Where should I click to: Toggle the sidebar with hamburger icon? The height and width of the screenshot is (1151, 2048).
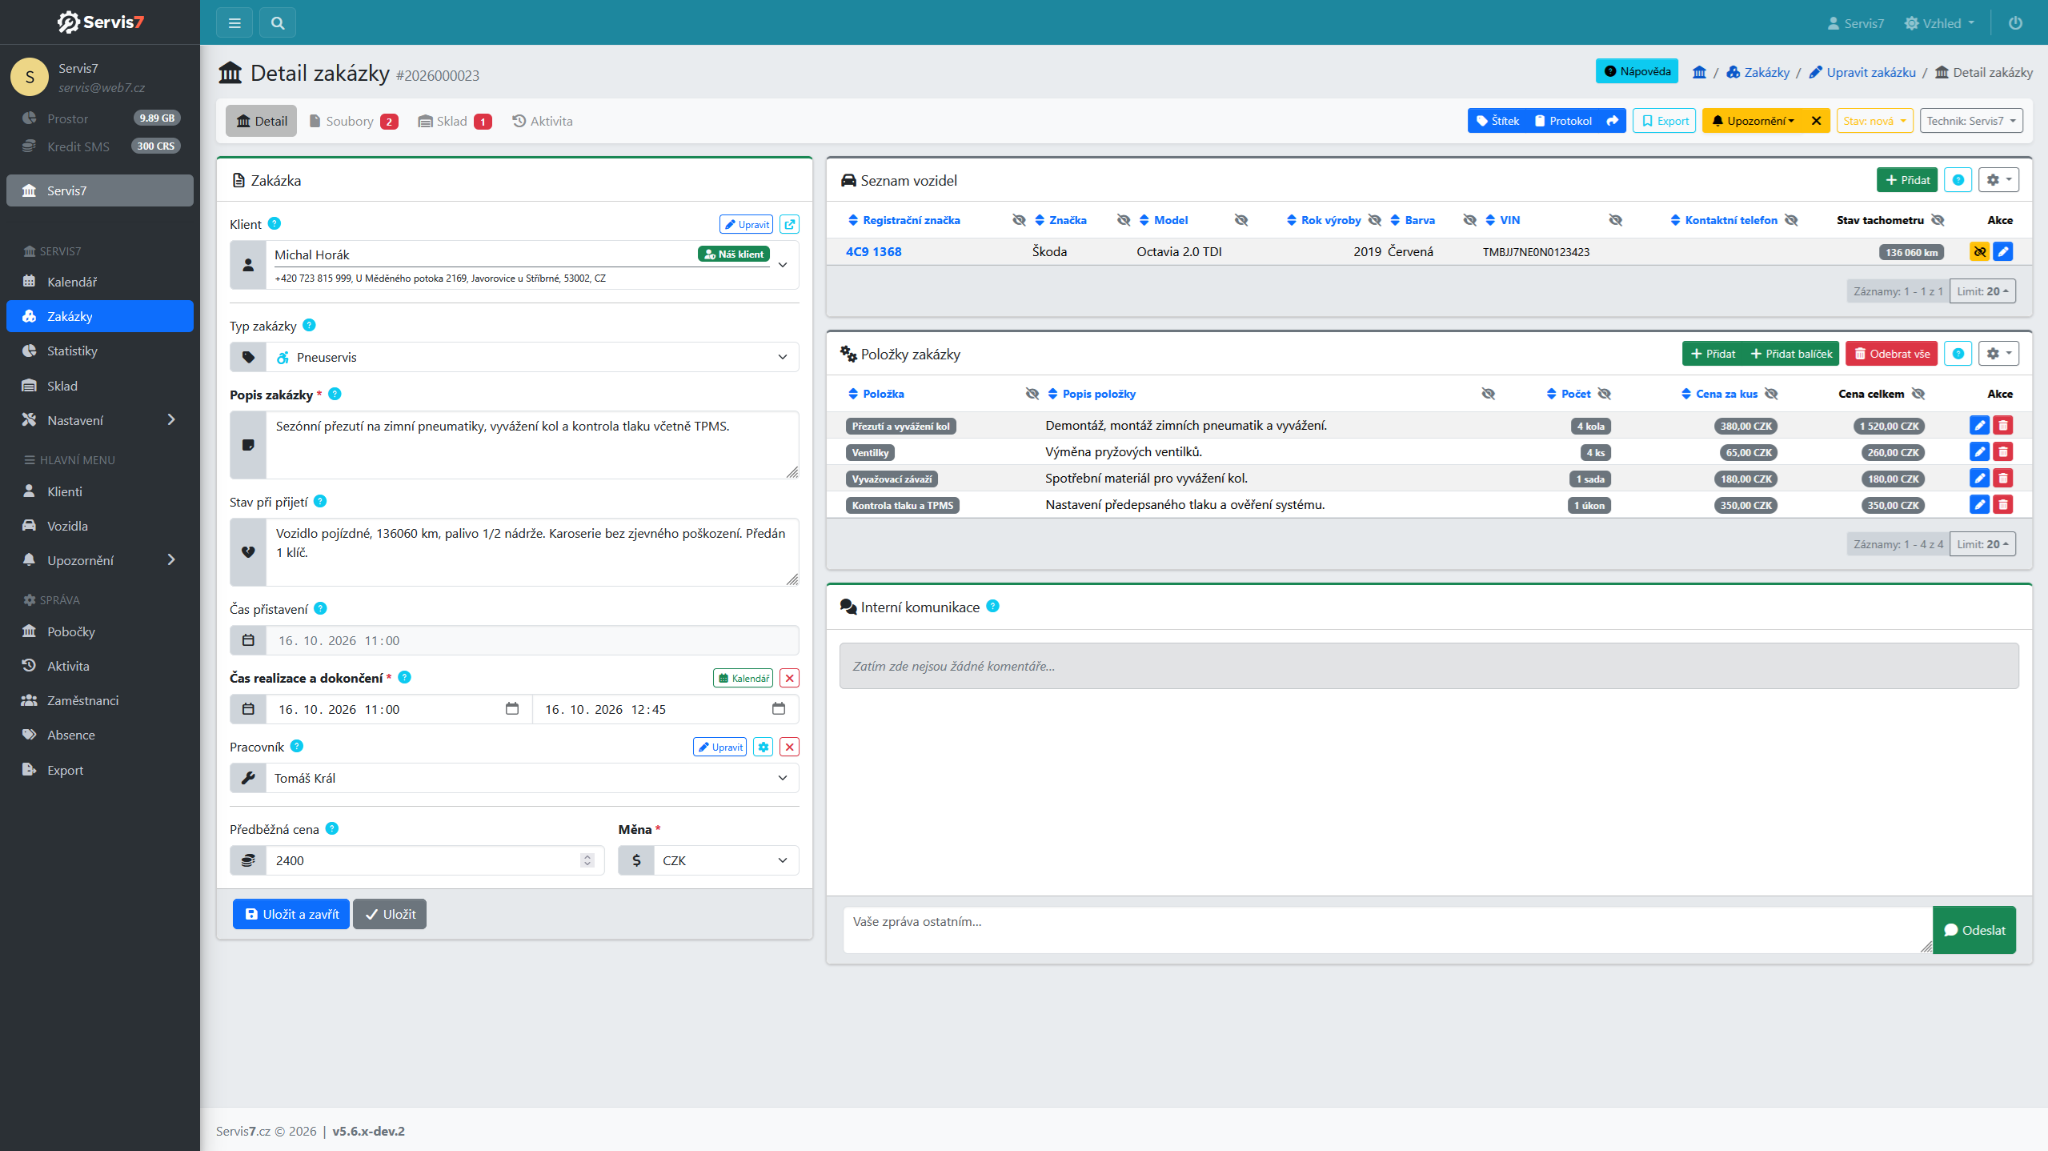click(234, 23)
